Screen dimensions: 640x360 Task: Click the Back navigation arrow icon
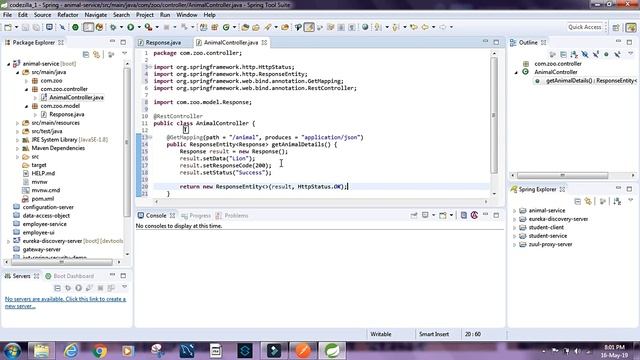tap(425, 27)
